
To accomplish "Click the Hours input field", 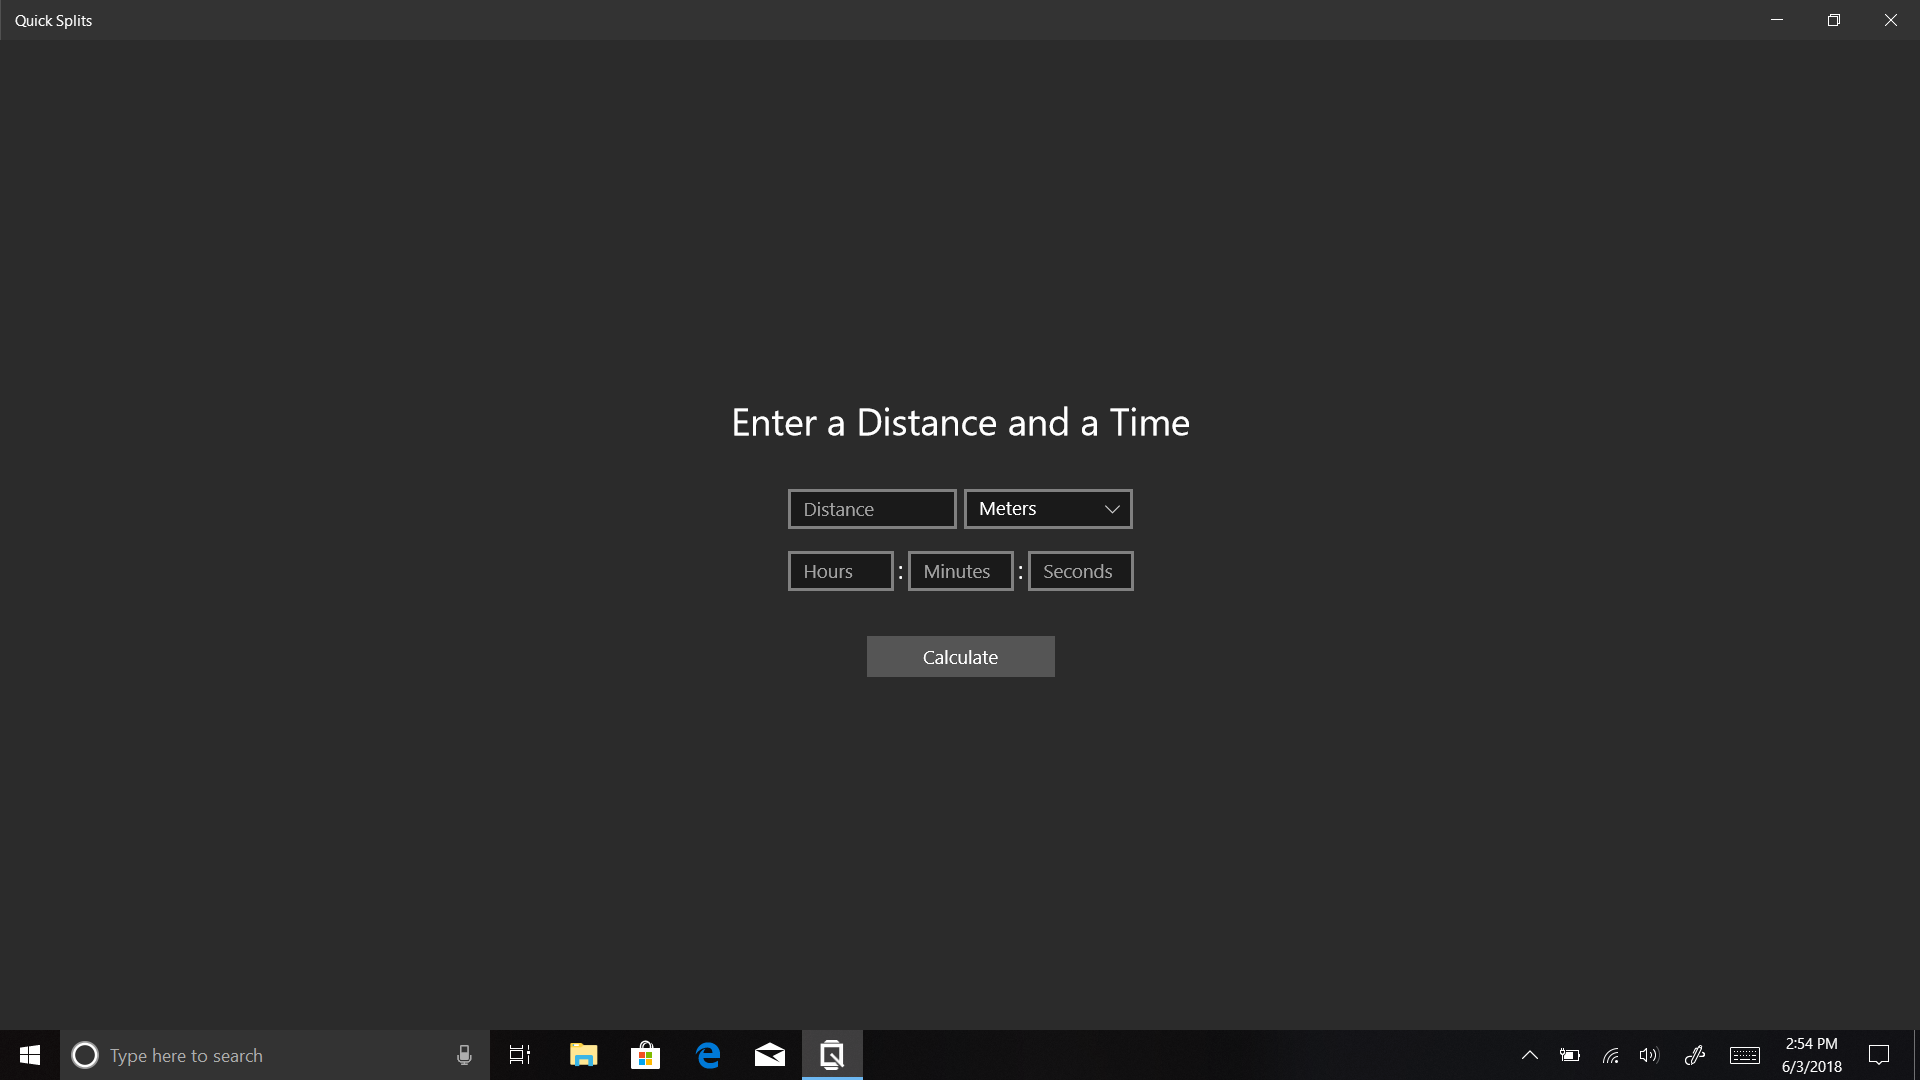I will coord(840,571).
